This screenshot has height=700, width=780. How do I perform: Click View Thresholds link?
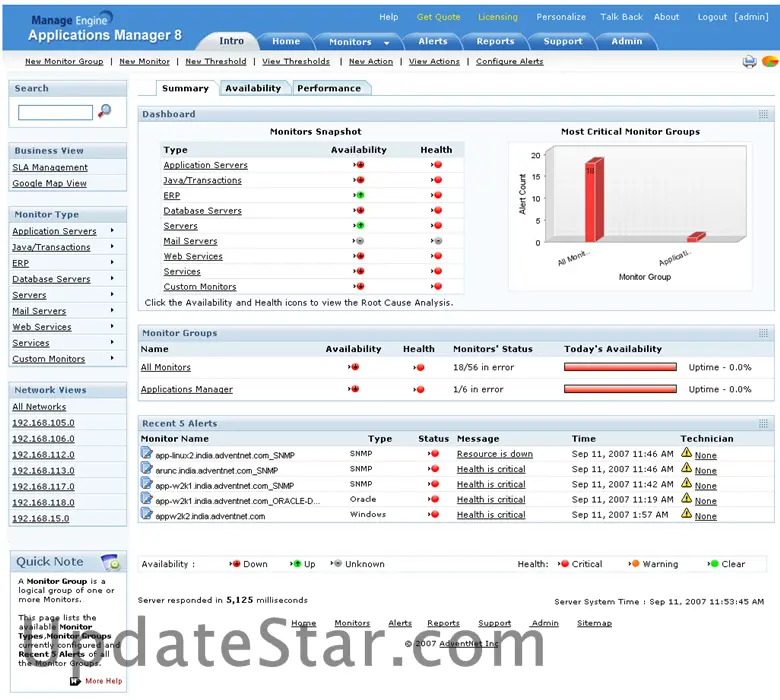(296, 61)
